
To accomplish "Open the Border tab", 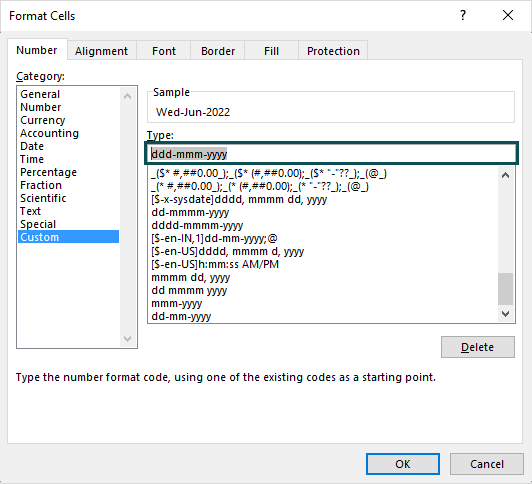I will [217, 51].
